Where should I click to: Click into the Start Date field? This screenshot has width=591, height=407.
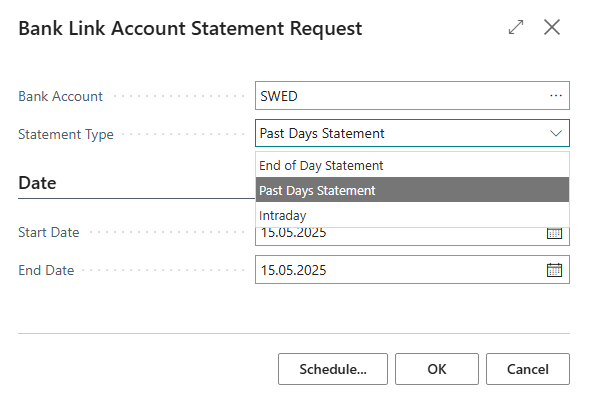tap(401, 236)
